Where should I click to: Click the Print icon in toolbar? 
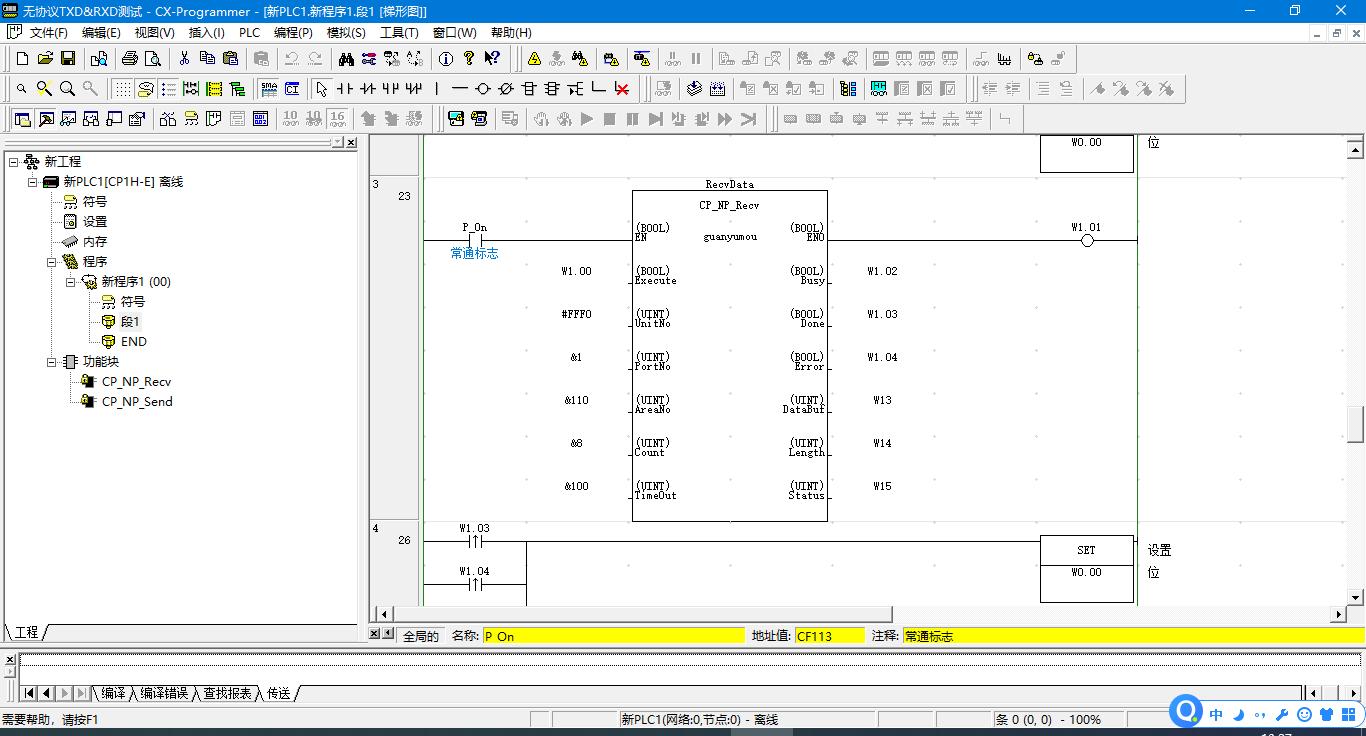pos(130,59)
